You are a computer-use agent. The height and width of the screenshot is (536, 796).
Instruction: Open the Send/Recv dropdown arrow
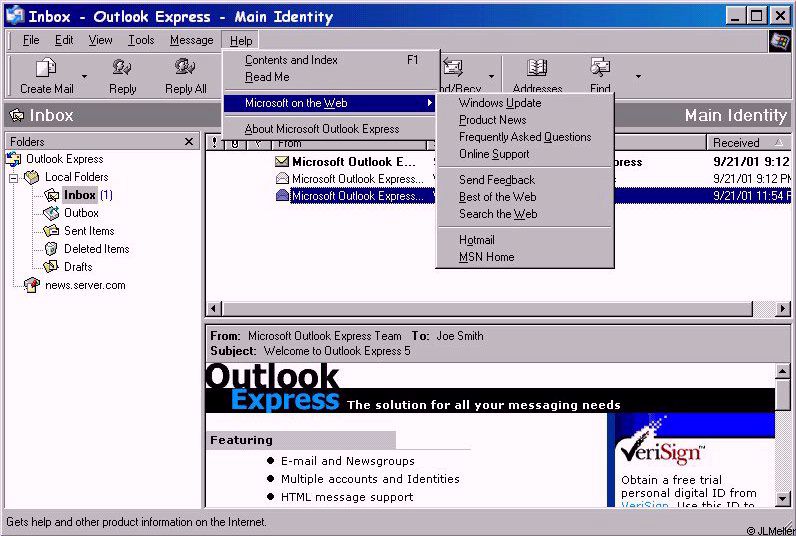click(491, 77)
